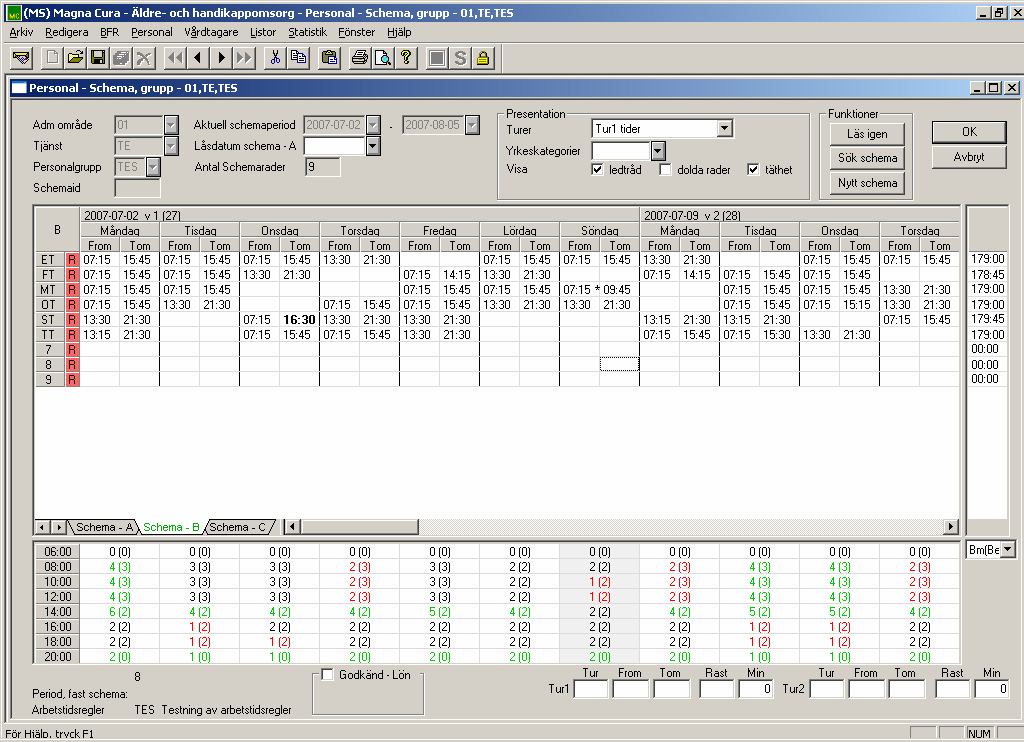Click the Open folder toolbar icon
The image size is (1024, 742).
click(x=75, y=58)
